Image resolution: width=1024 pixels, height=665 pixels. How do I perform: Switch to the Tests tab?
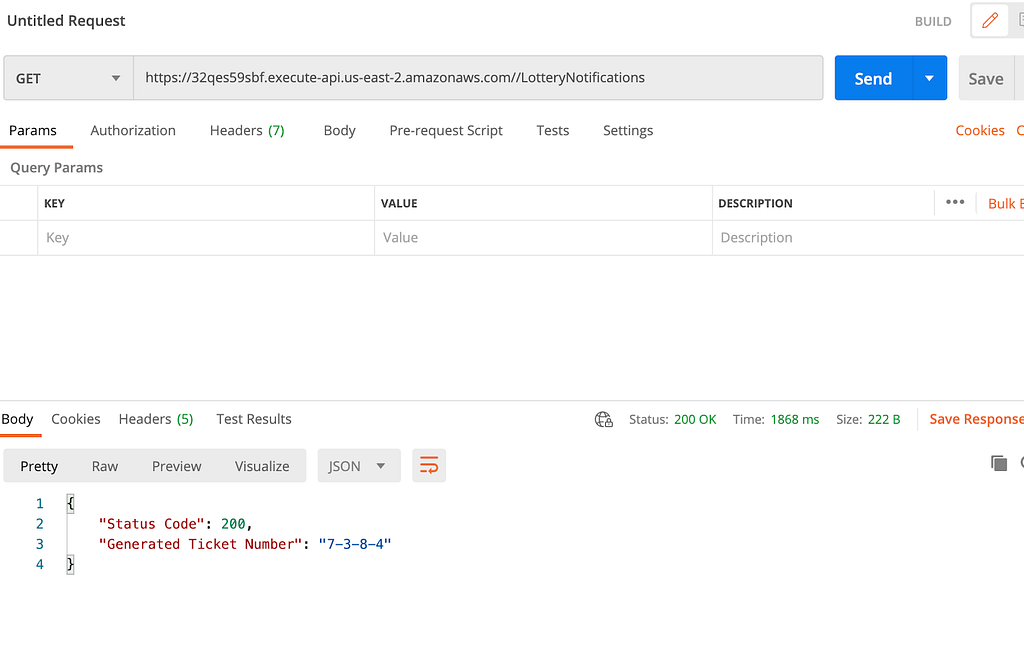(552, 131)
